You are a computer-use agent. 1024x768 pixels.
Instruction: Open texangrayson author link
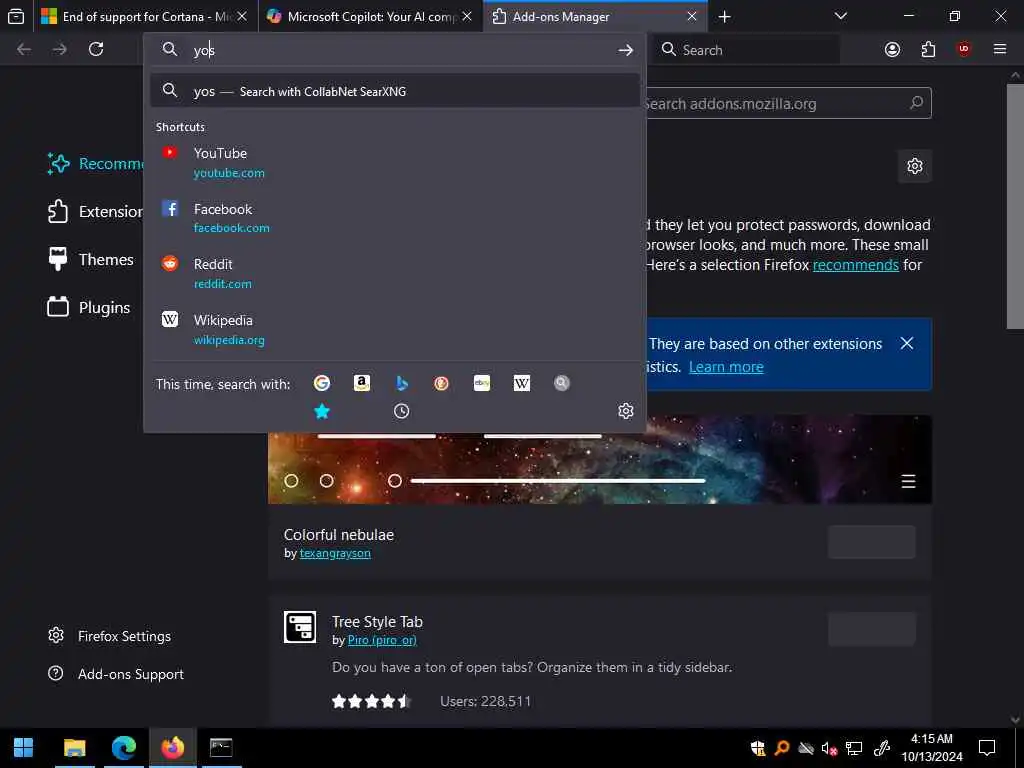(x=335, y=553)
